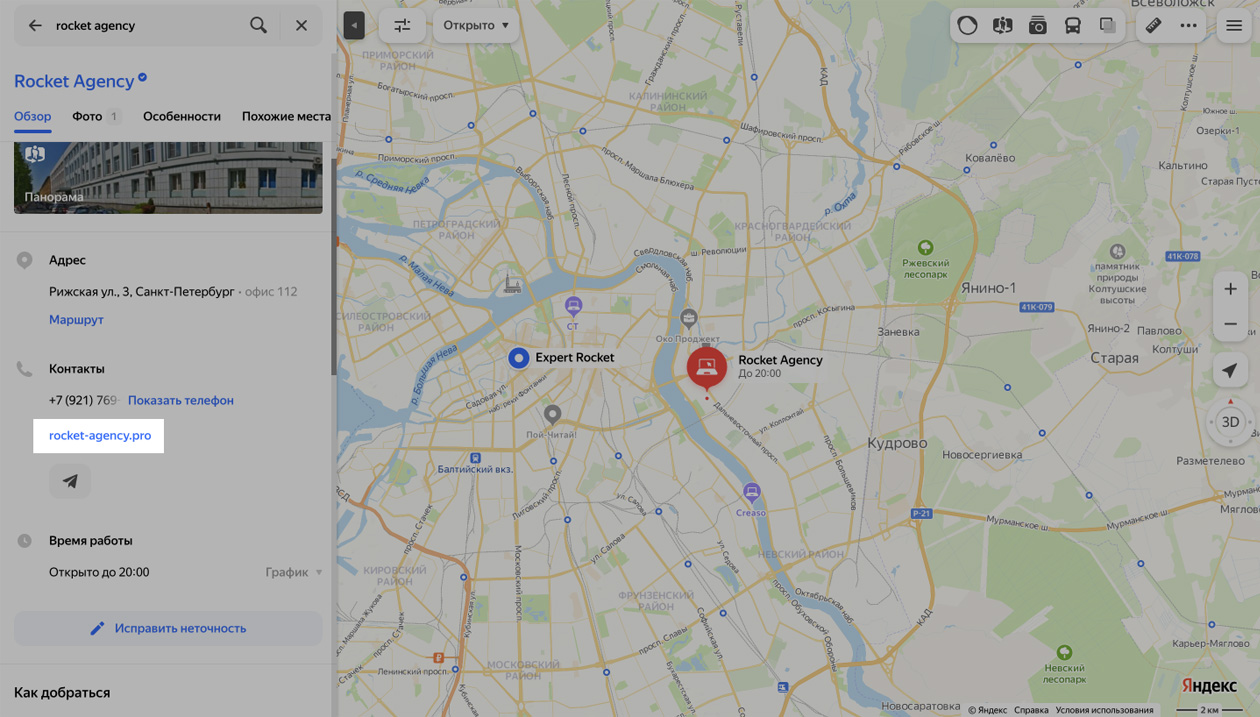The width and height of the screenshot is (1260, 717).
Task: Click the Справка help link
Action: 1031,710
